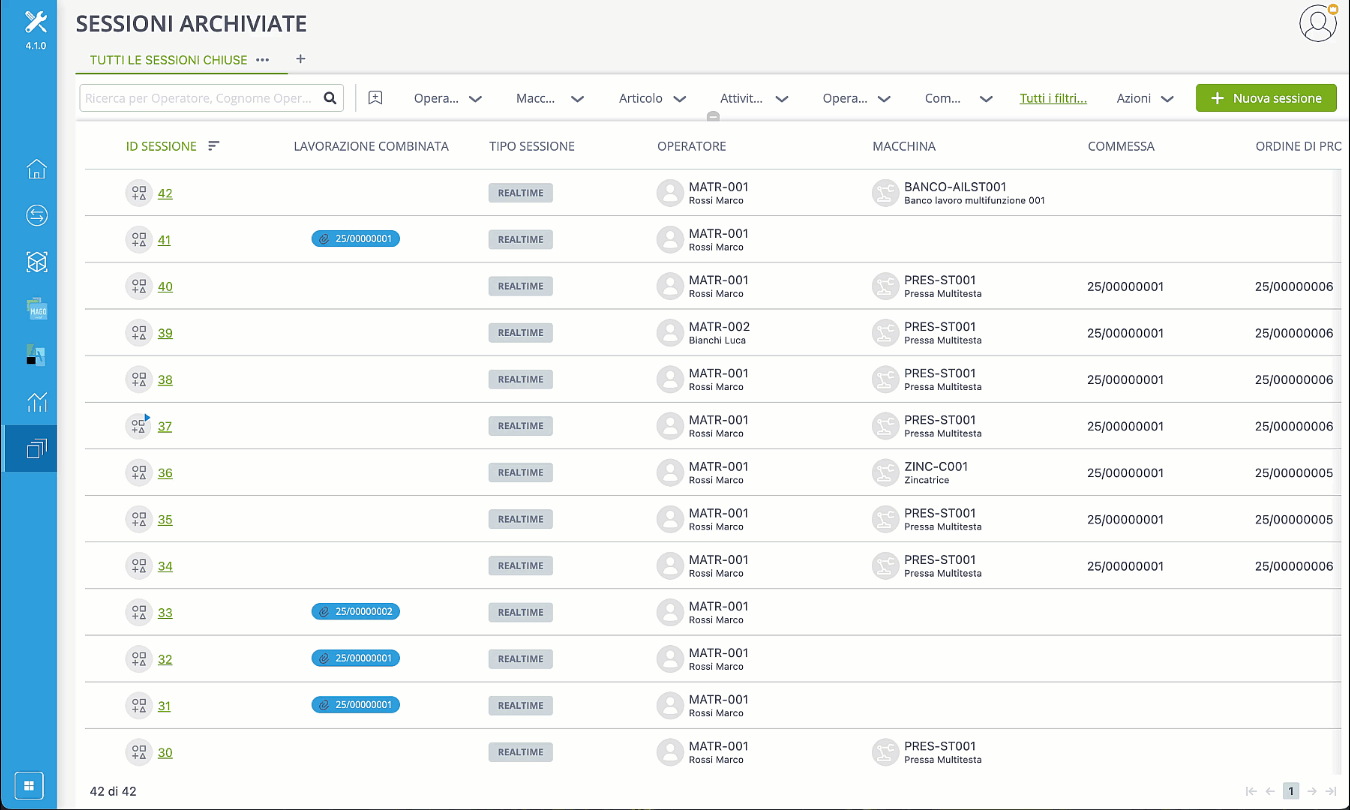Click commessa 25/00000001 in row 34
The height and width of the screenshot is (810, 1350).
click(1126, 566)
